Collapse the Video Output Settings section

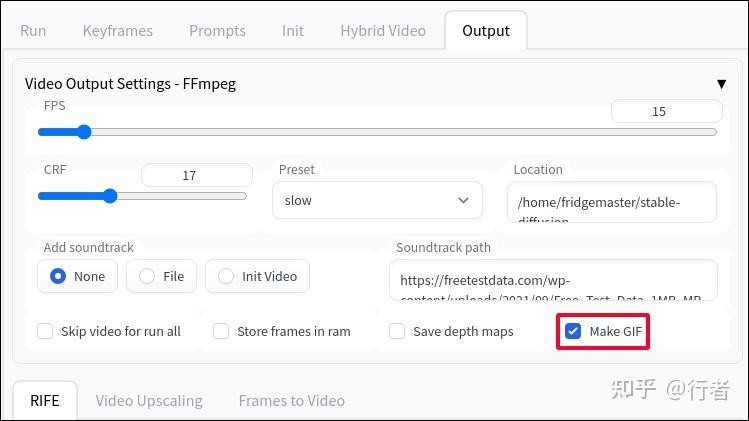(720, 84)
